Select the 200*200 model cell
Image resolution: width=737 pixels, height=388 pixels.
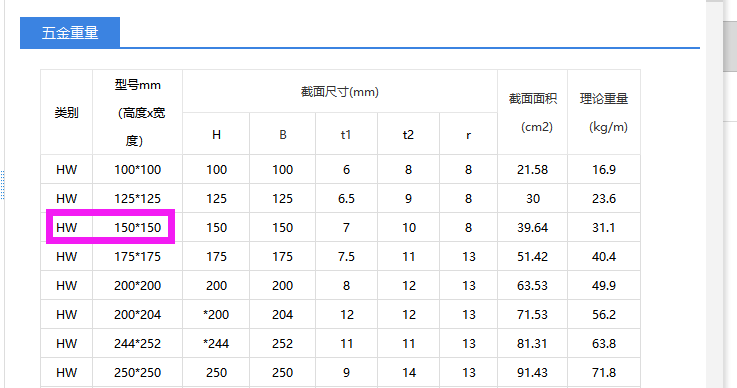[x=137, y=285]
